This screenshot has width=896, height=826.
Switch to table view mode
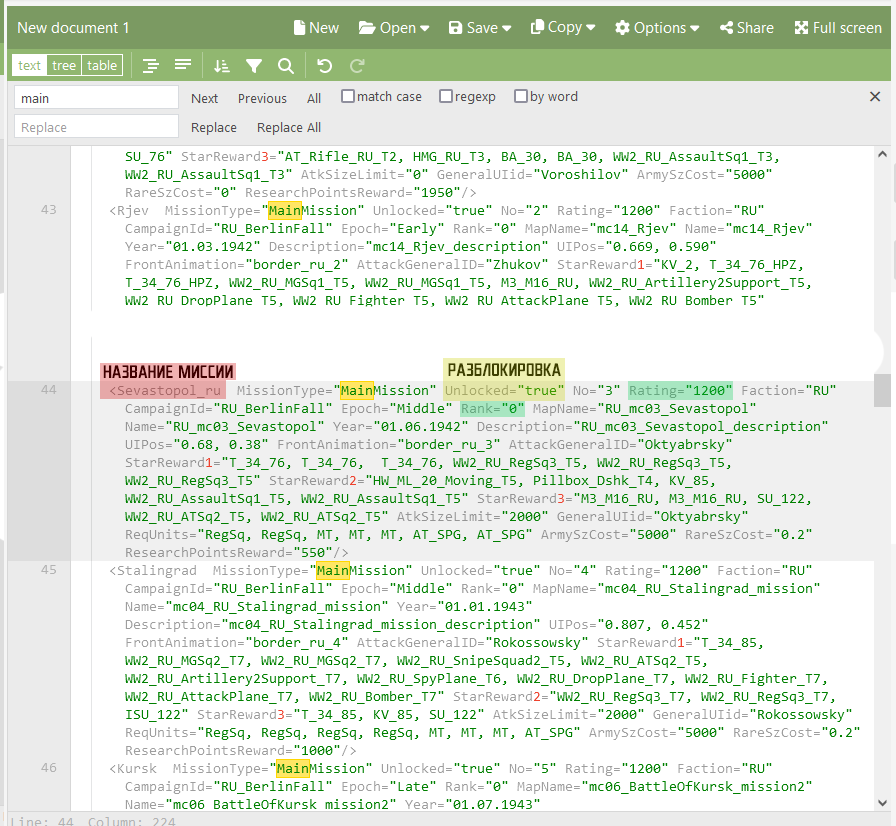pos(102,66)
